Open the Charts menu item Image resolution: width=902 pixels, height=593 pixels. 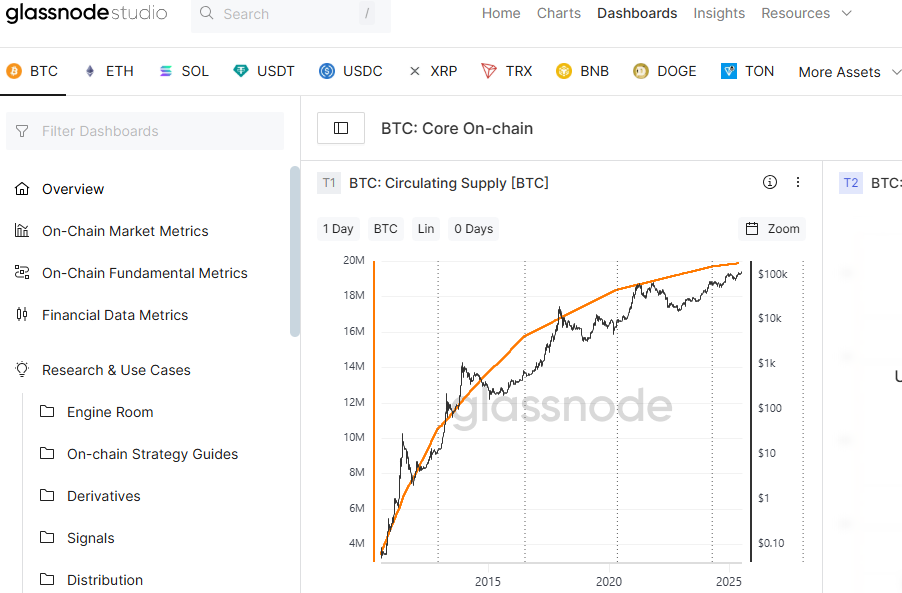(559, 13)
